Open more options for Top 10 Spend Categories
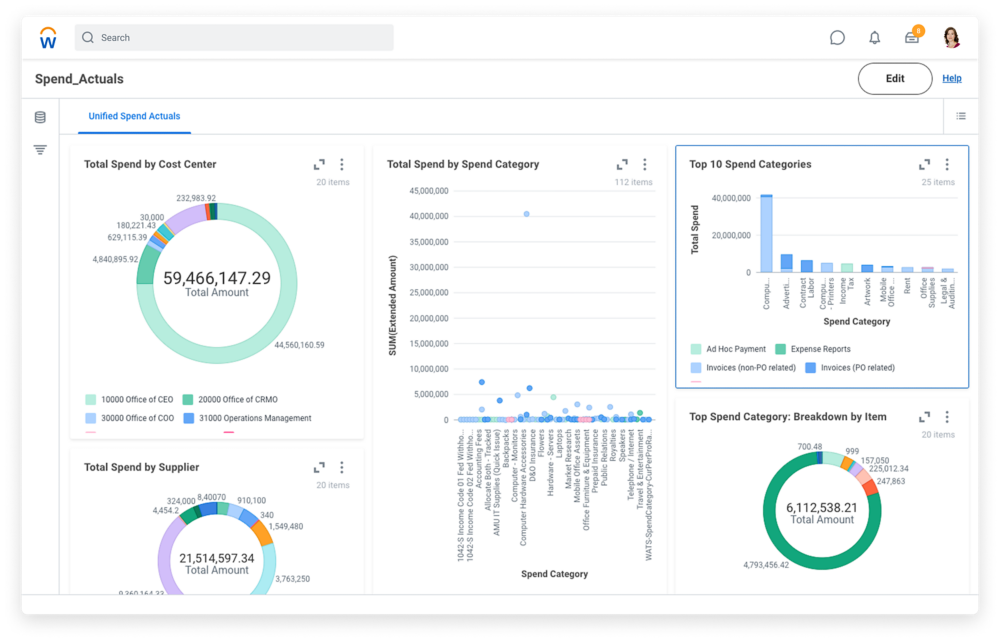 947,164
